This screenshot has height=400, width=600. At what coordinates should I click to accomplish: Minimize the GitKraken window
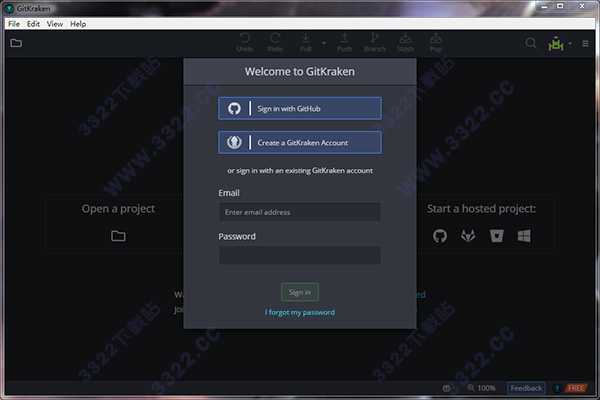click(x=545, y=6)
